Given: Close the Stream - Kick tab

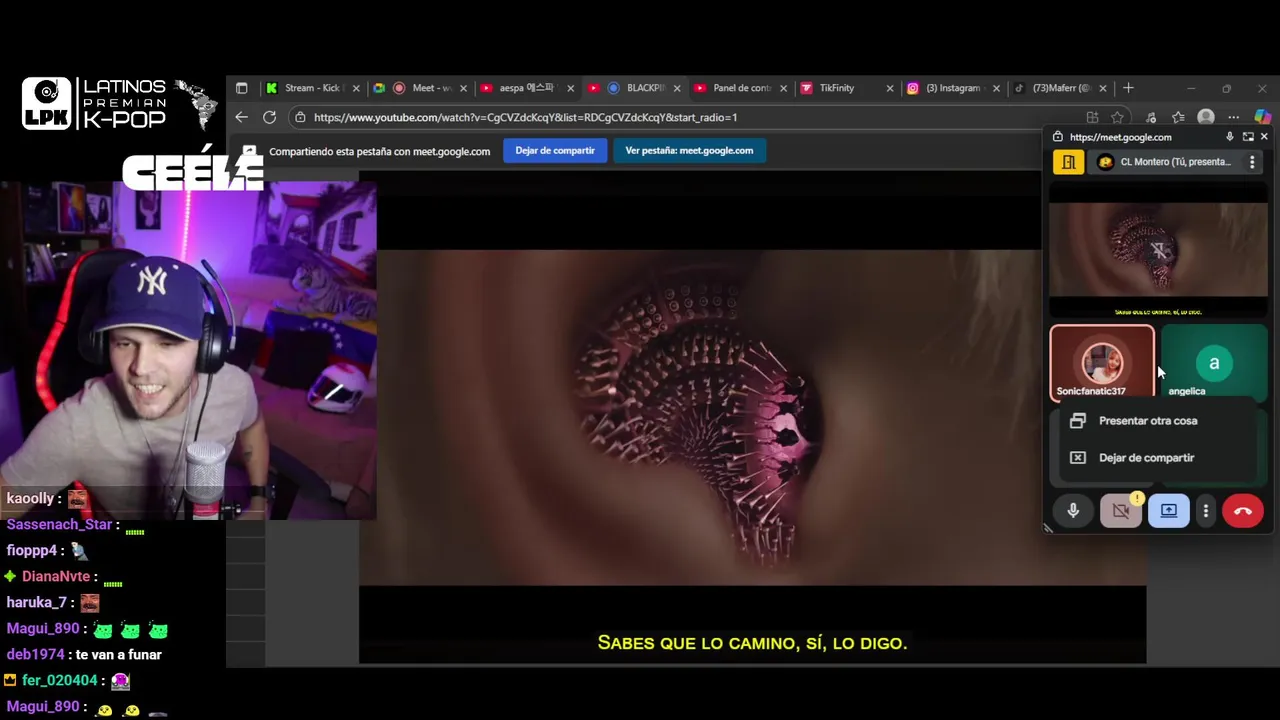Looking at the screenshot, I should 356,88.
